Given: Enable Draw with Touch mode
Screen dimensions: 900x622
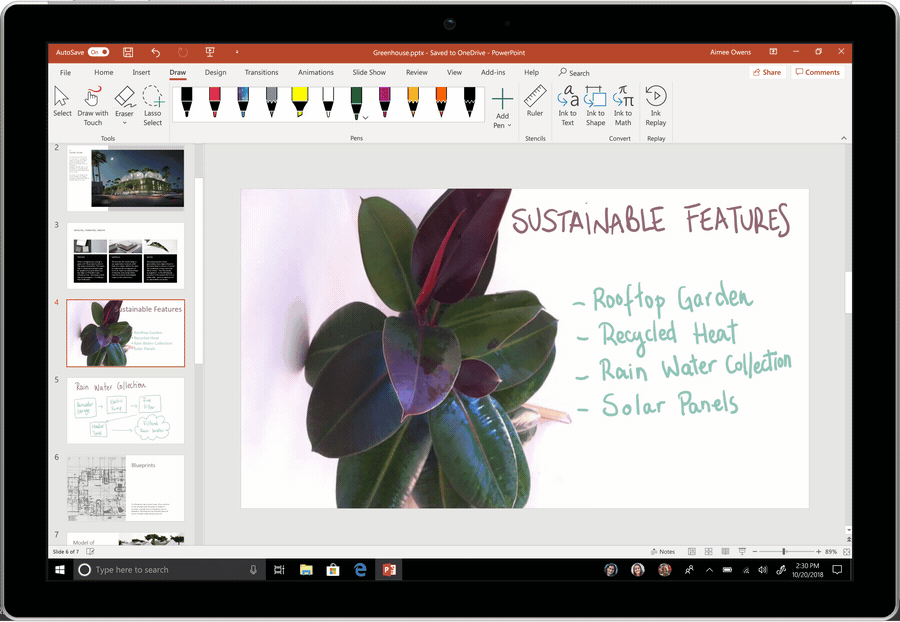Looking at the screenshot, I should pyautogui.click(x=92, y=103).
